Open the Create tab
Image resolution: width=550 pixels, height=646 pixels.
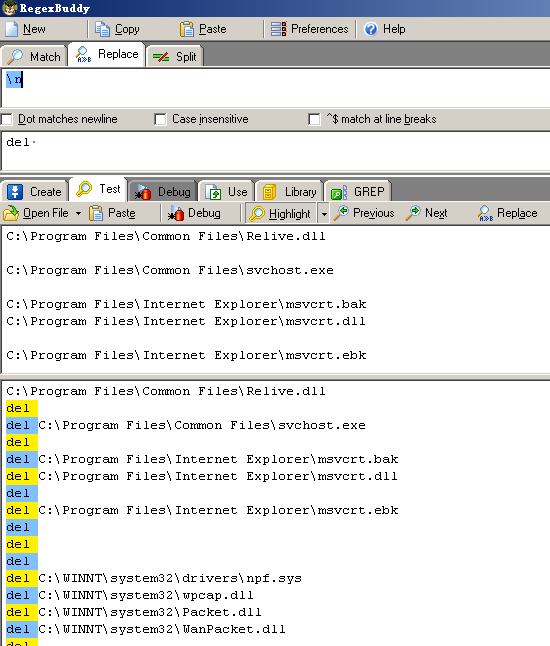pyautogui.click(x=35, y=192)
